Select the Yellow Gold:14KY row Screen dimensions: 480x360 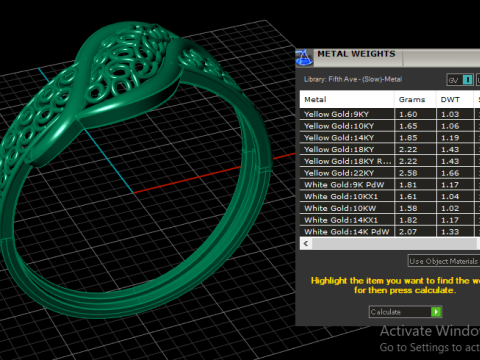coord(390,138)
